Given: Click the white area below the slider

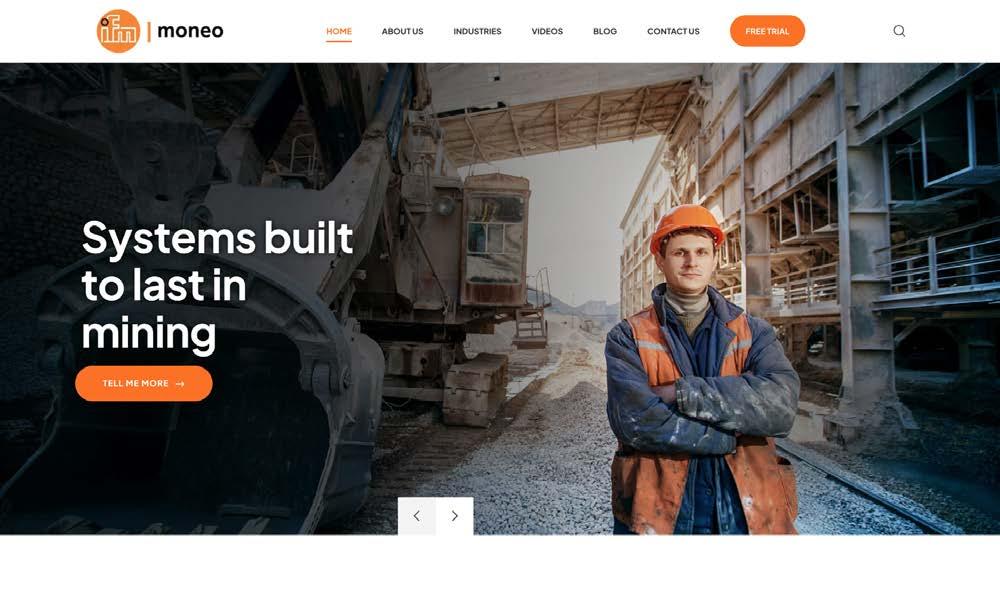Looking at the screenshot, I should 500,565.
